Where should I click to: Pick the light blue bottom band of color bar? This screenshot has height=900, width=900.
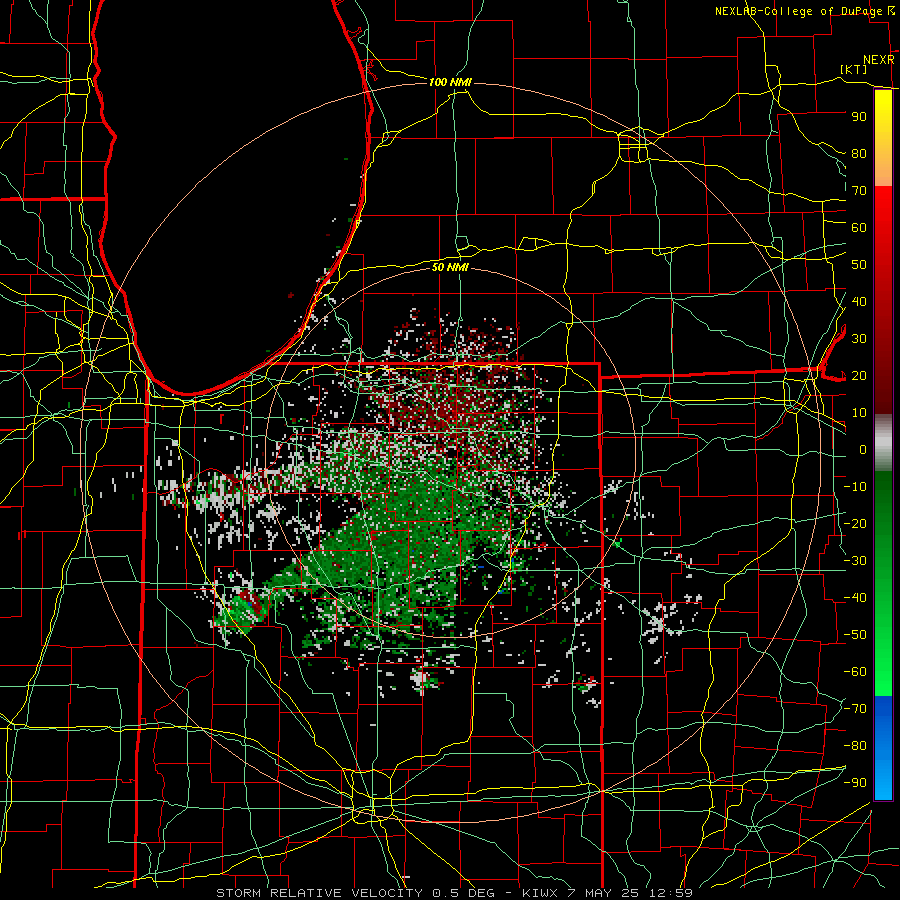883,778
